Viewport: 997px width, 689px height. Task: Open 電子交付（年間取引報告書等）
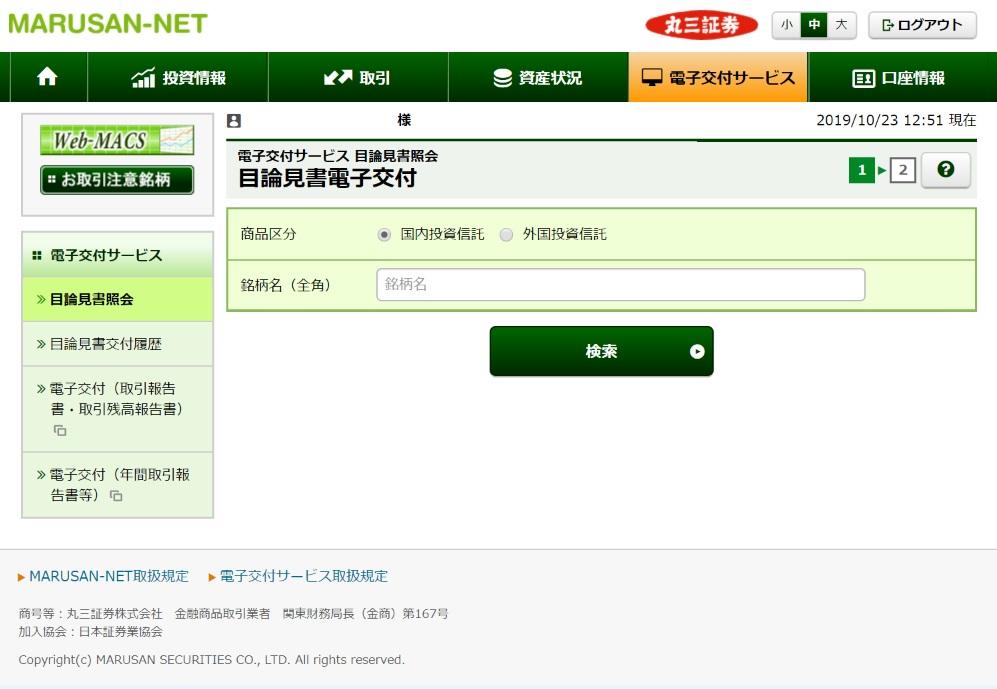click(118, 484)
